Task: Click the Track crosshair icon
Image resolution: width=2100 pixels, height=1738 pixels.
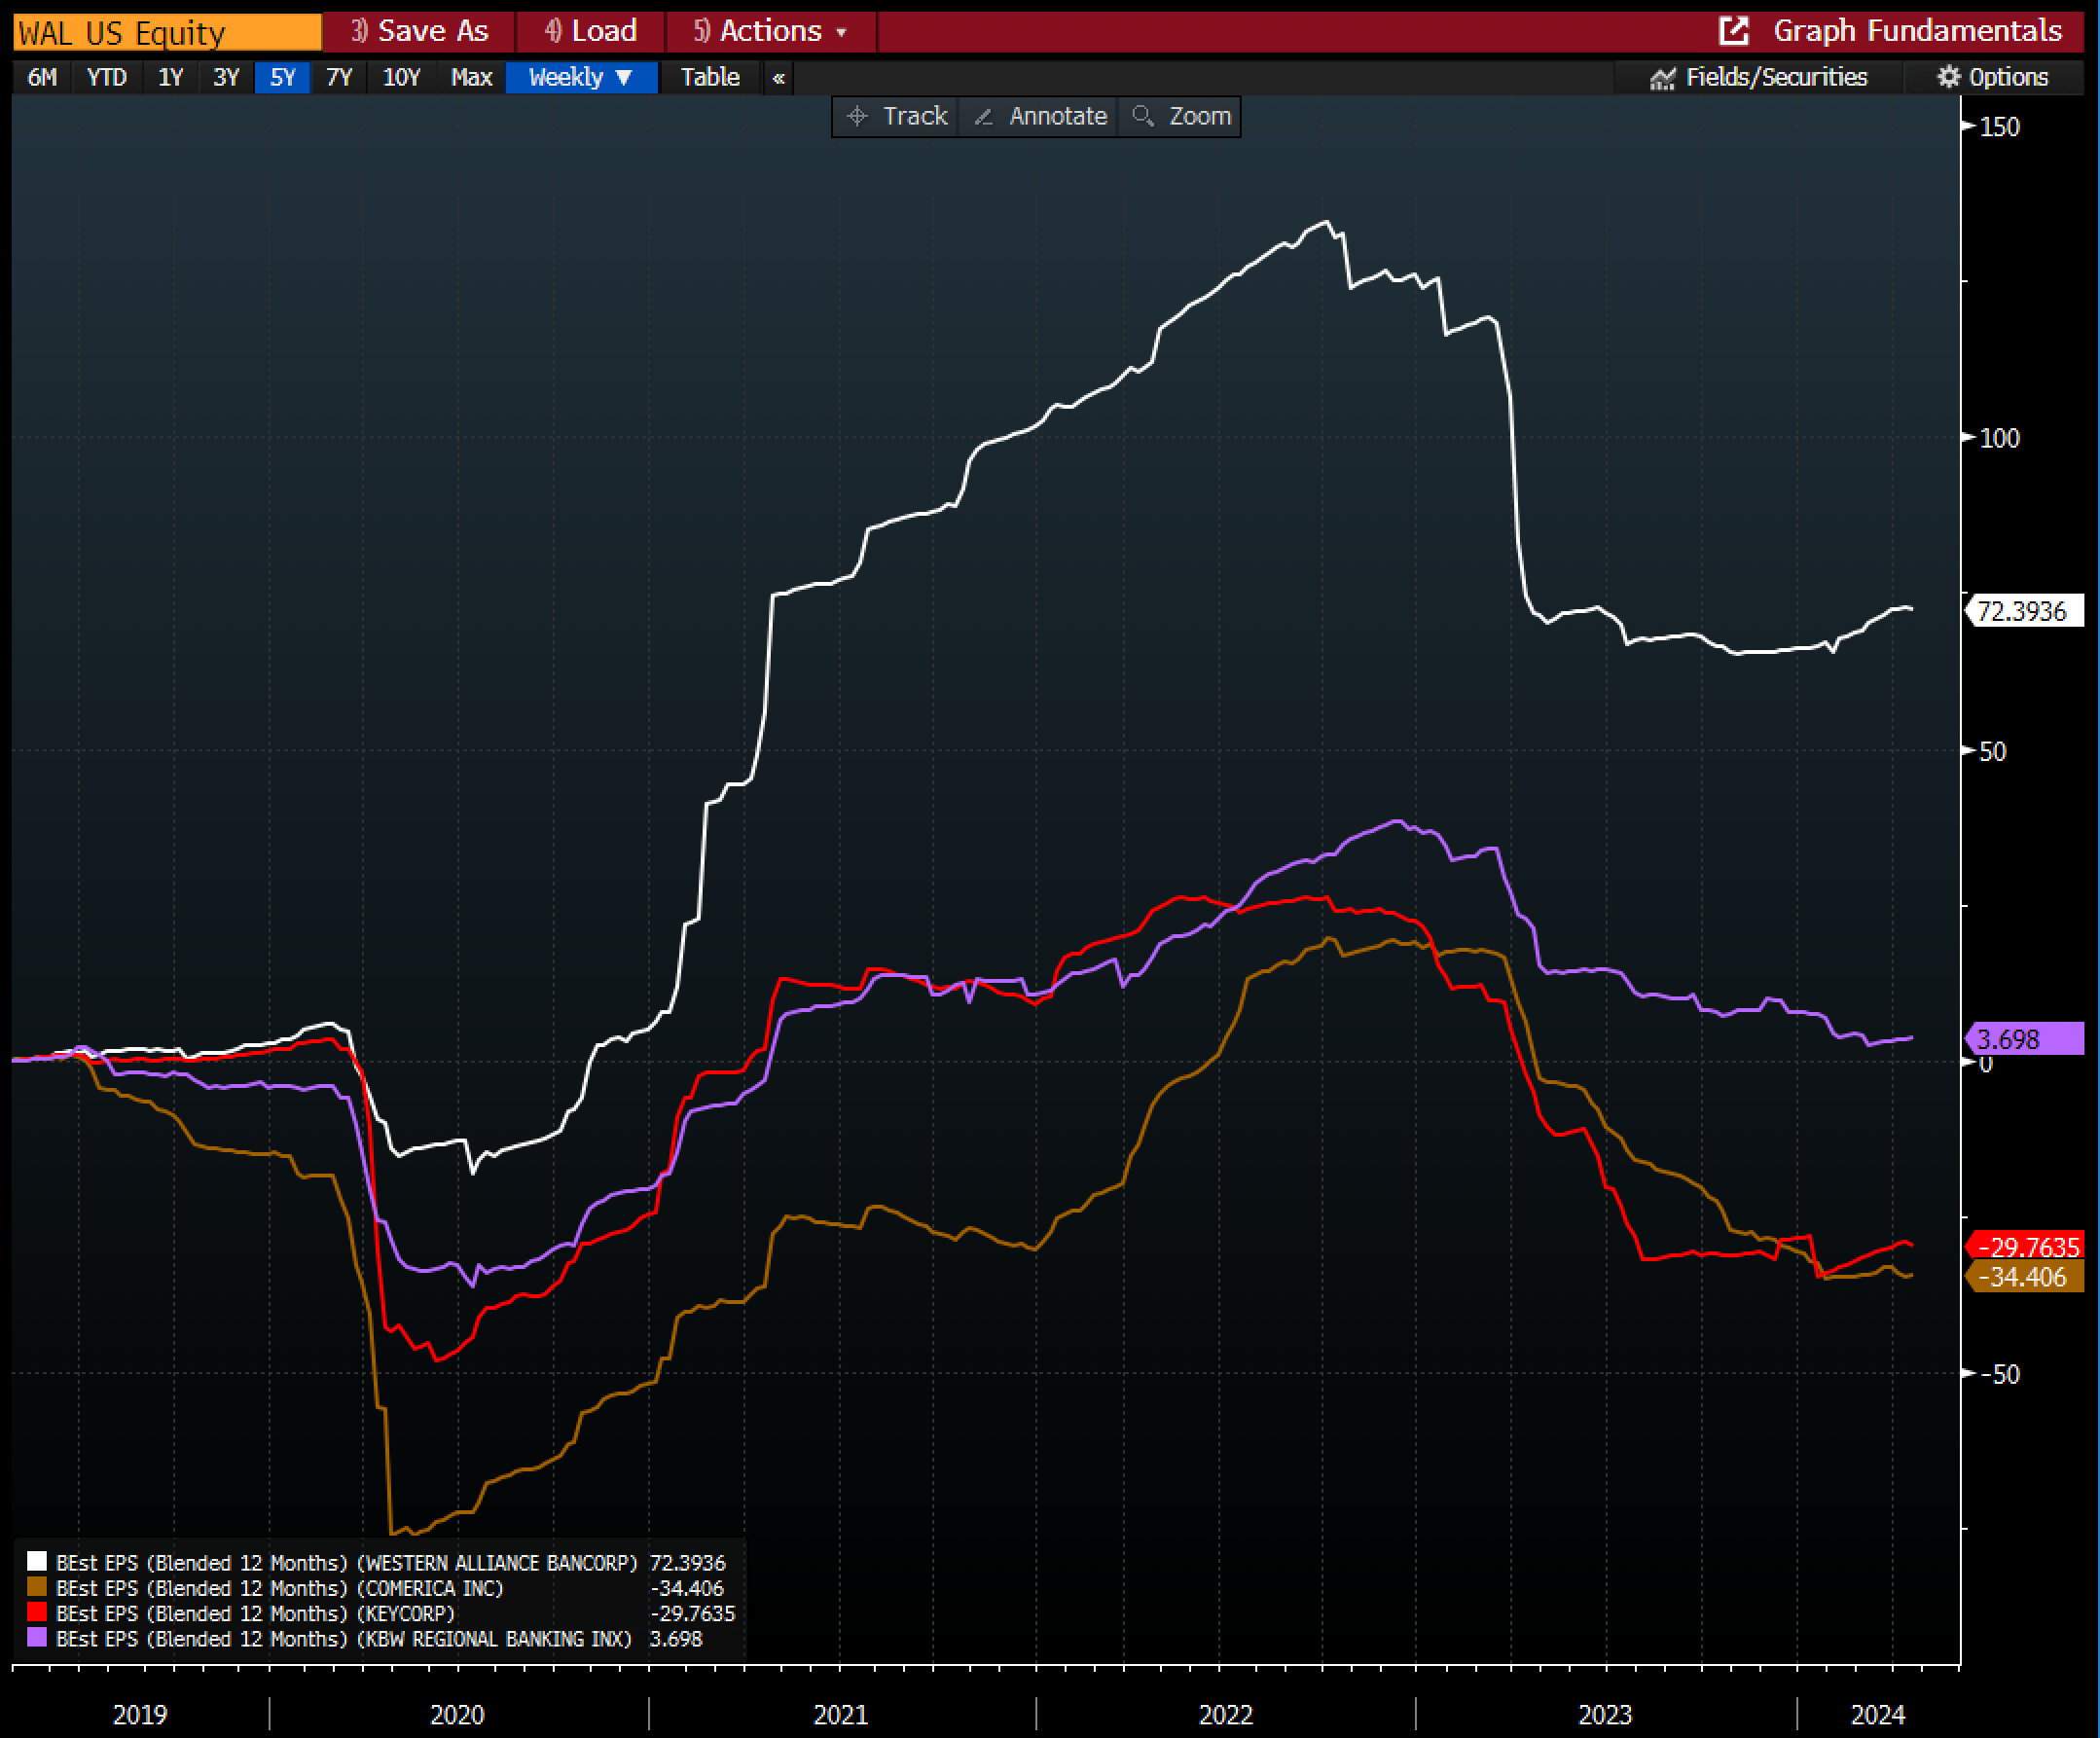Action: click(x=857, y=116)
